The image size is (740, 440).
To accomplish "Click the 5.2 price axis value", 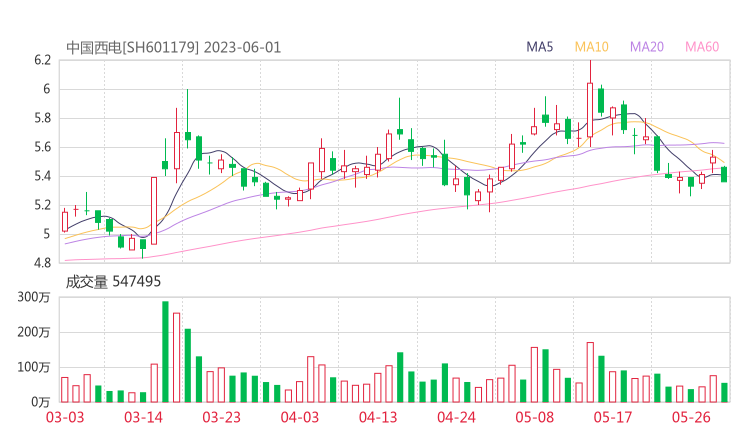I will tap(42, 205).
